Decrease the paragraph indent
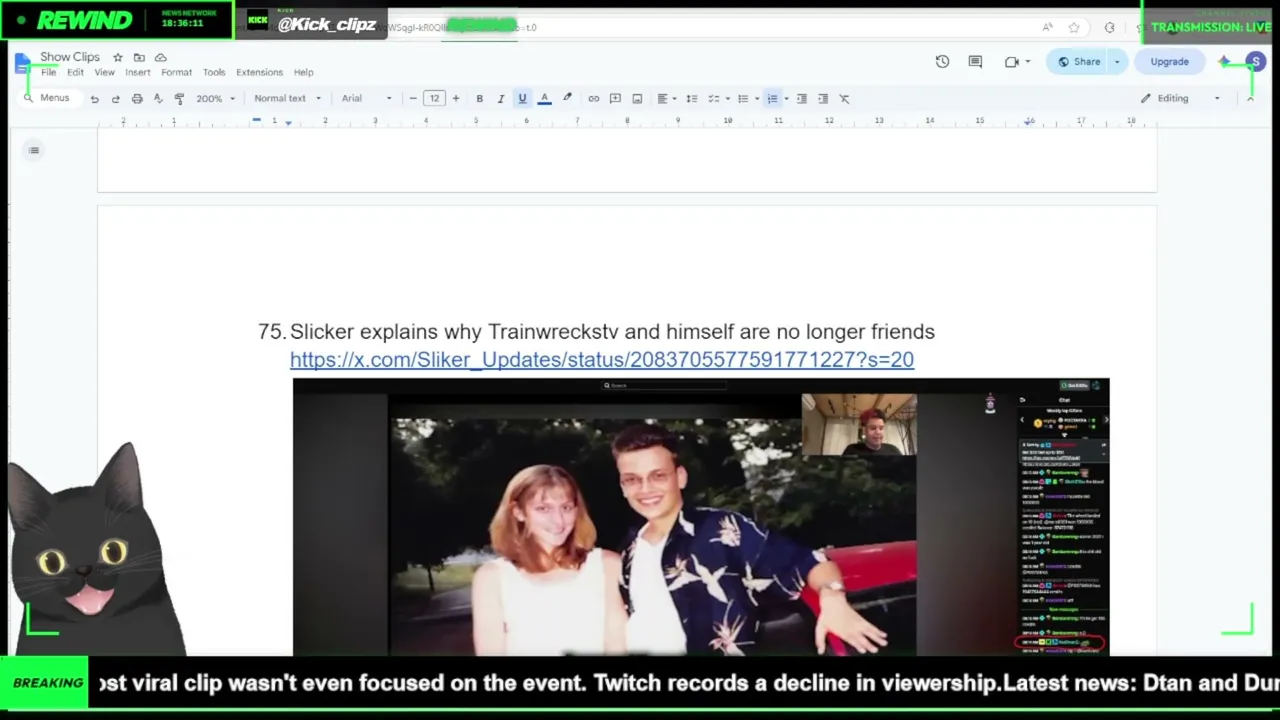This screenshot has height=720, width=1280. (x=801, y=99)
